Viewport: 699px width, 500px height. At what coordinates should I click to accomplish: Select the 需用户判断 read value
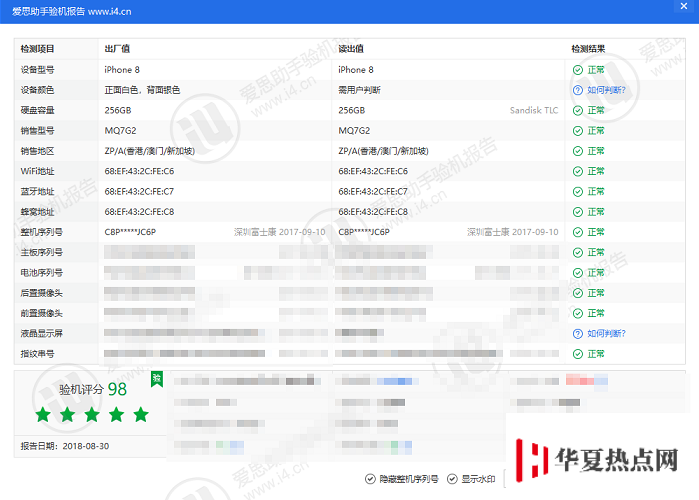tap(359, 90)
